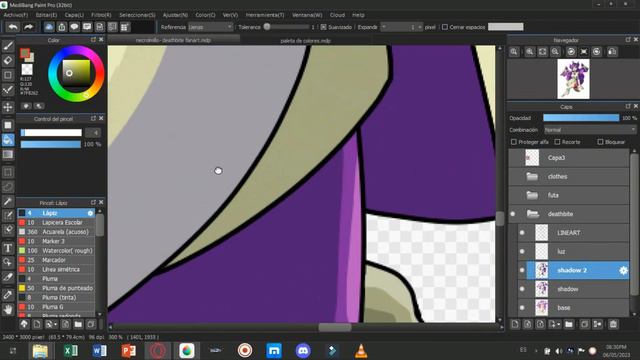The width and height of the screenshot is (640, 360).
Task: Select the Marker 3 brush
Action: tap(56, 241)
